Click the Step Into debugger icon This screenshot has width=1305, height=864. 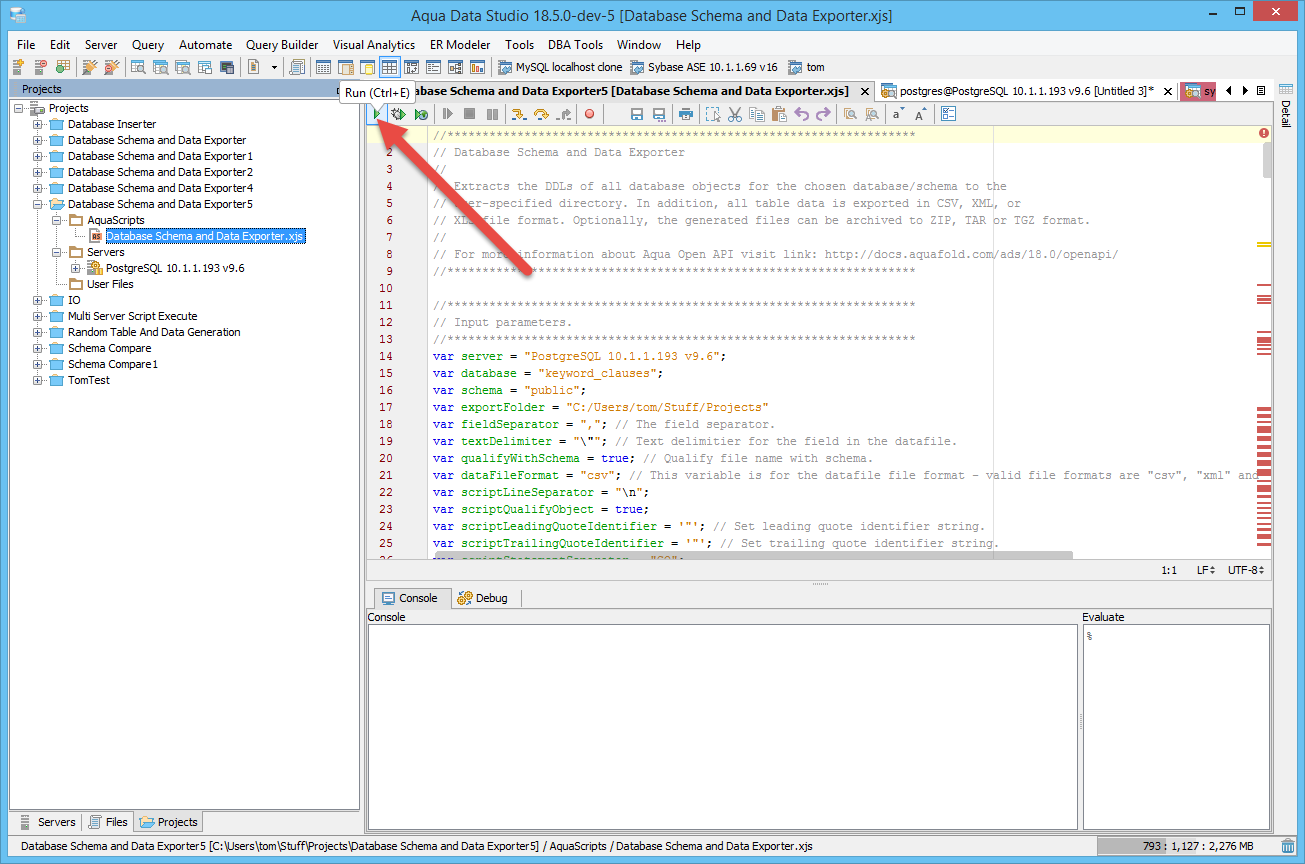pos(519,114)
